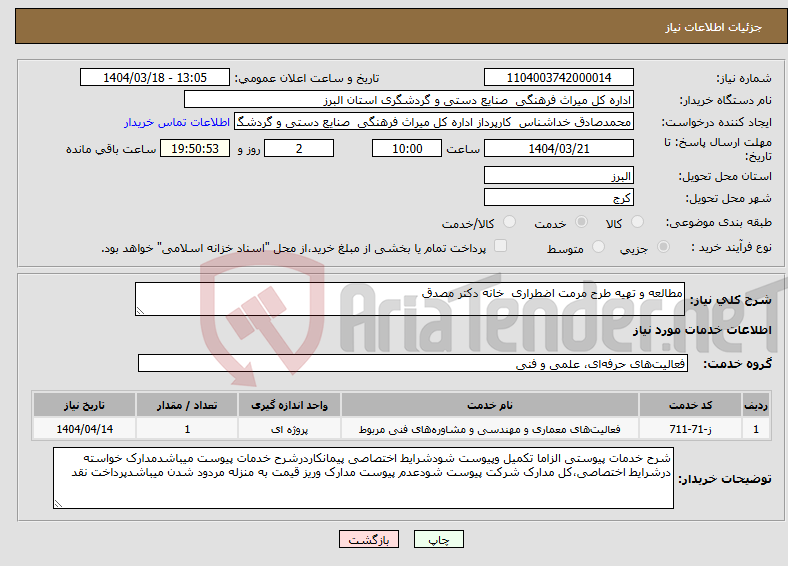Click the نوع فرآیند خرید label
This screenshot has height=566, width=788.
(x=731, y=247)
